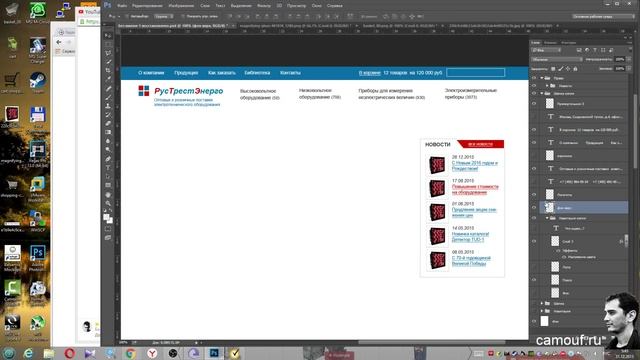Select the Move tool
The image size is (640, 360).
tap(108, 36)
